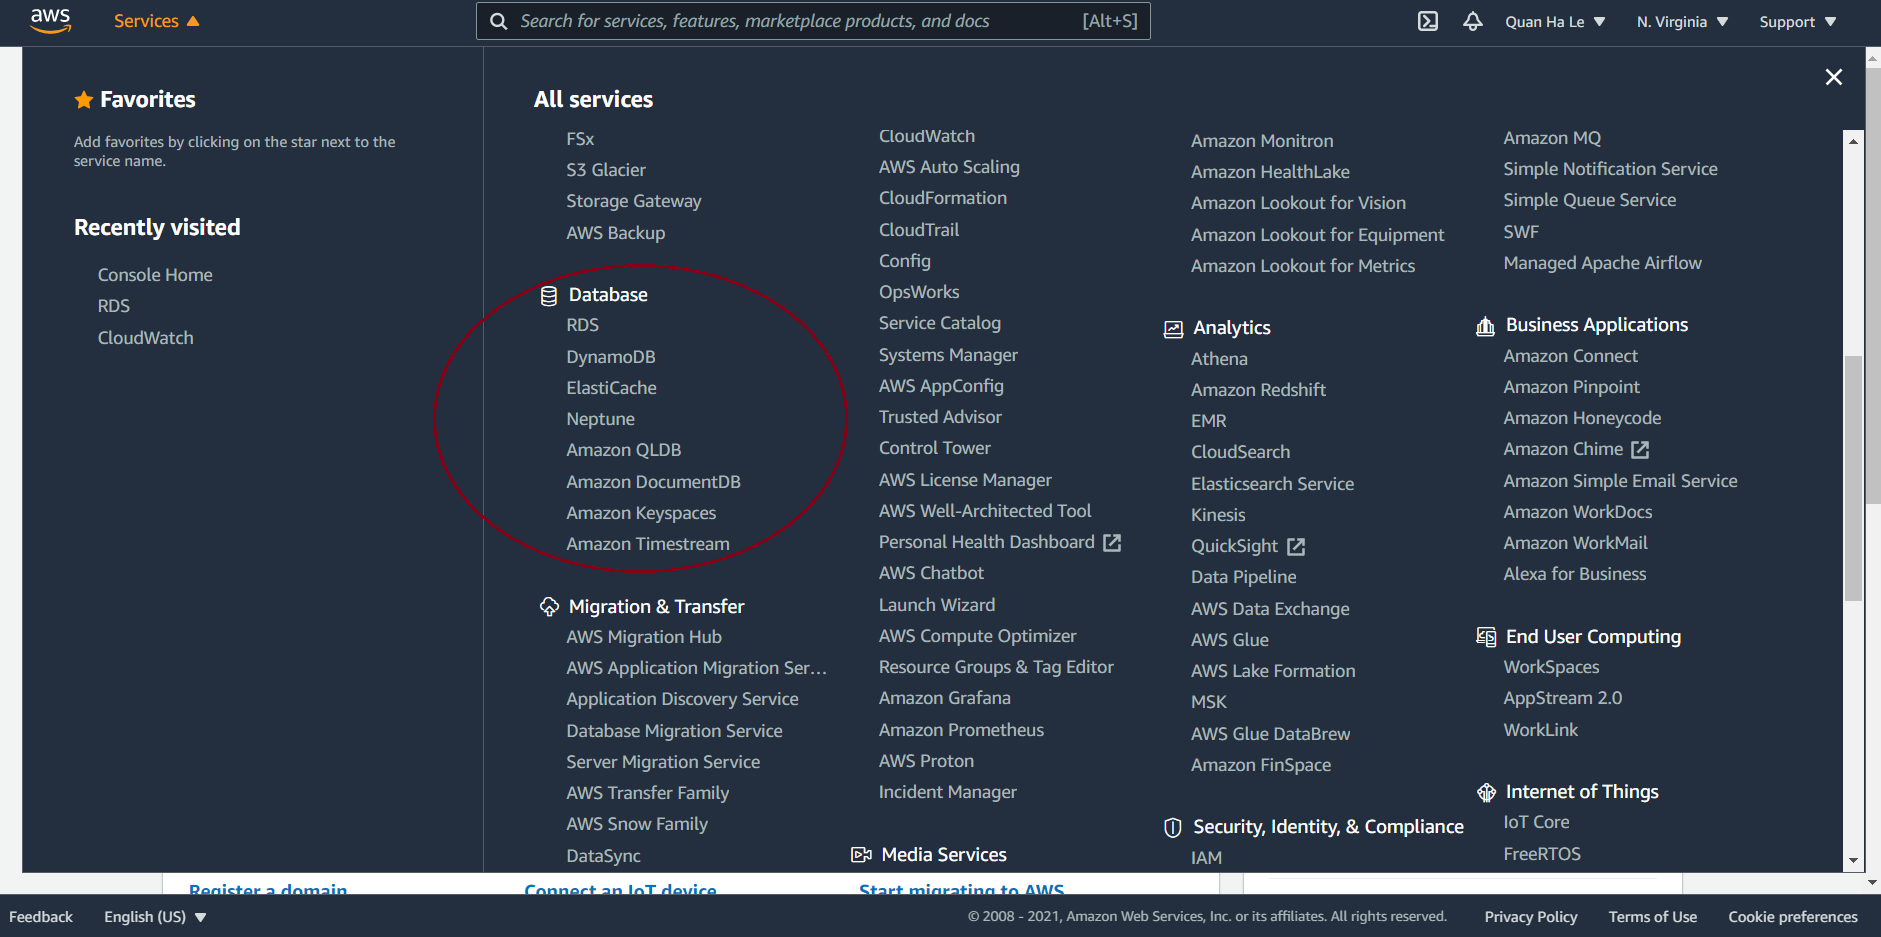Open Trusted Advisor
Viewport: 1881px width, 937px height.
[x=940, y=417]
